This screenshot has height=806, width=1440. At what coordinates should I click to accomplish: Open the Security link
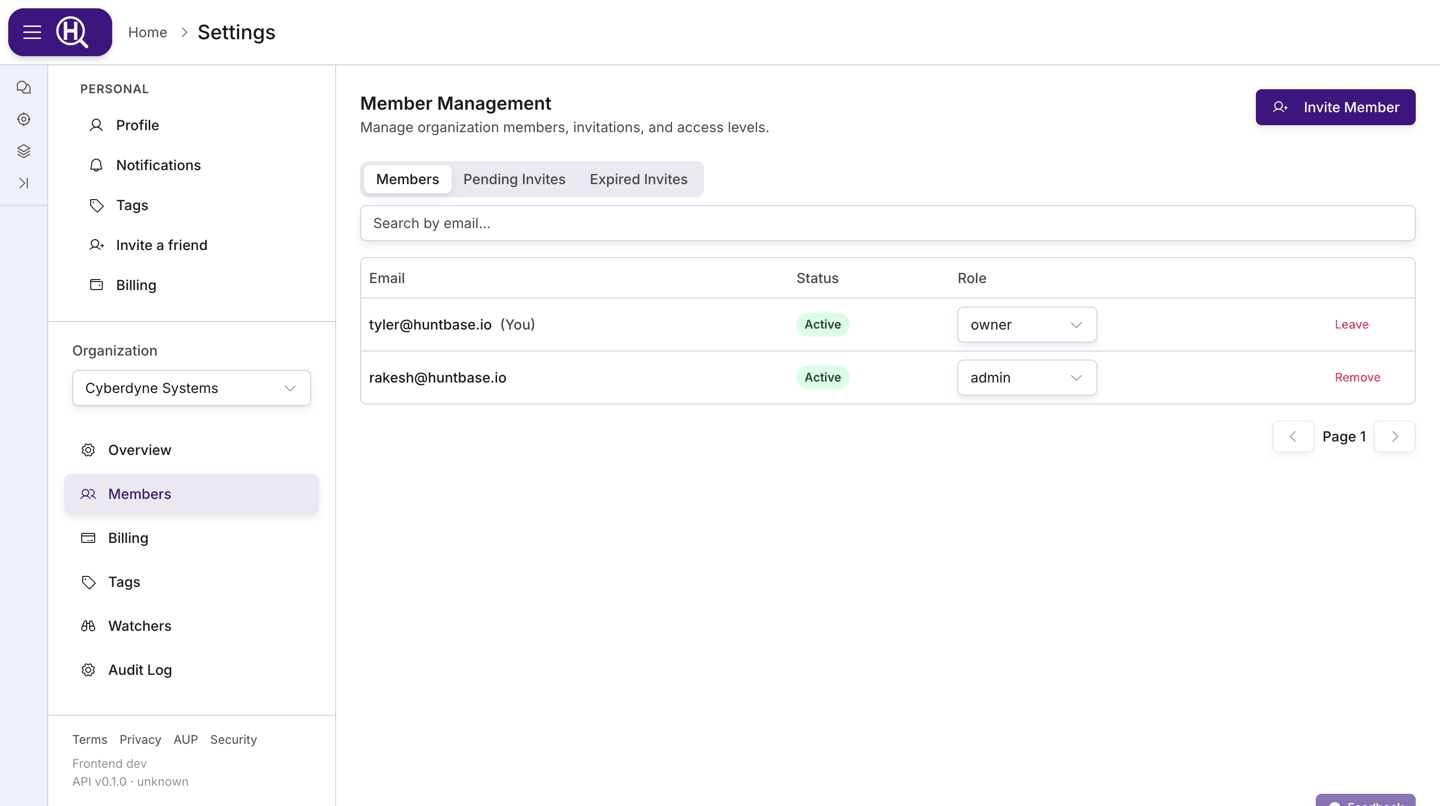[233, 740]
